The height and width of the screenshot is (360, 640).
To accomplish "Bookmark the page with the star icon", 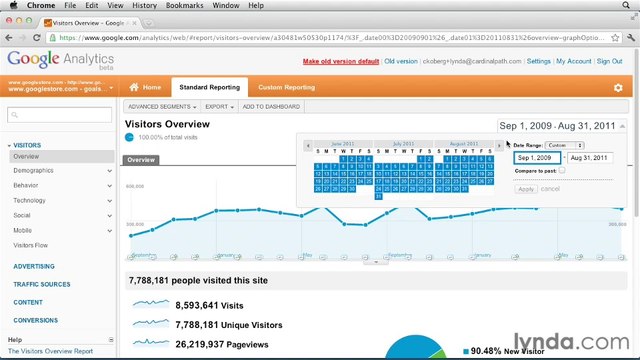I will 615,38.
